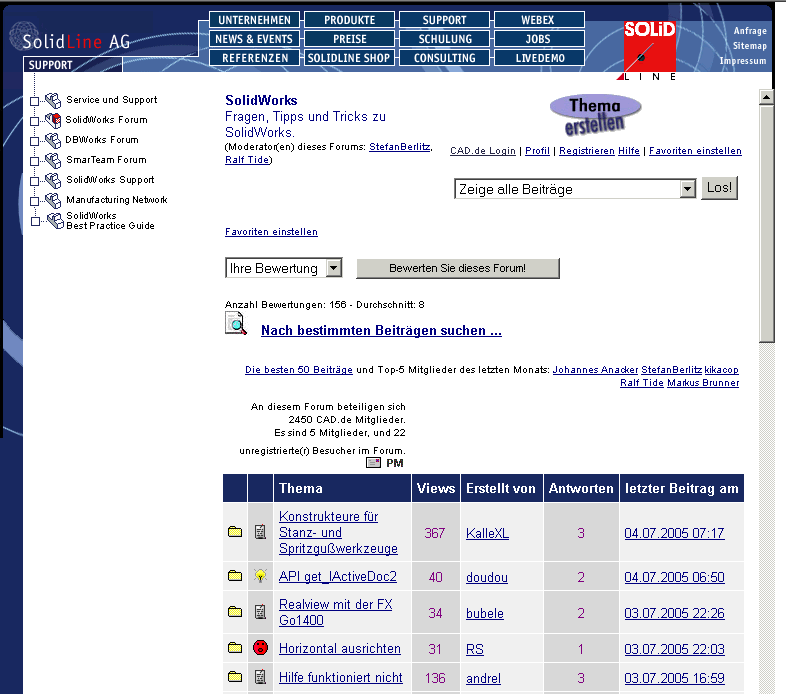Expand the DBWorks Forum tree node box
Screen dimensions: 786x694
pos(34,141)
